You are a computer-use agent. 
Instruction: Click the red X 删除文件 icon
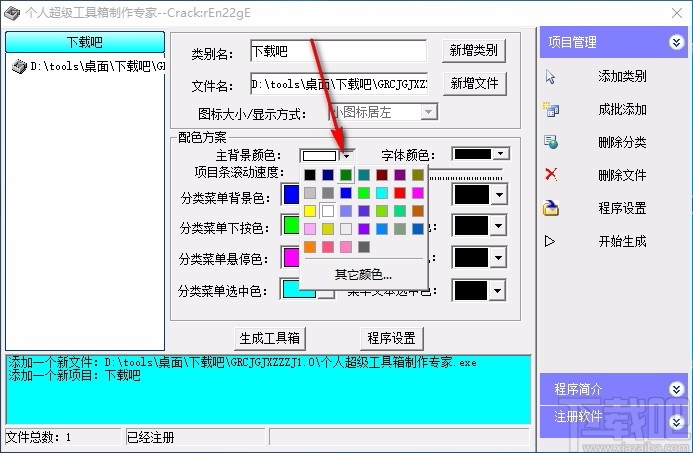(x=551, y=174)
